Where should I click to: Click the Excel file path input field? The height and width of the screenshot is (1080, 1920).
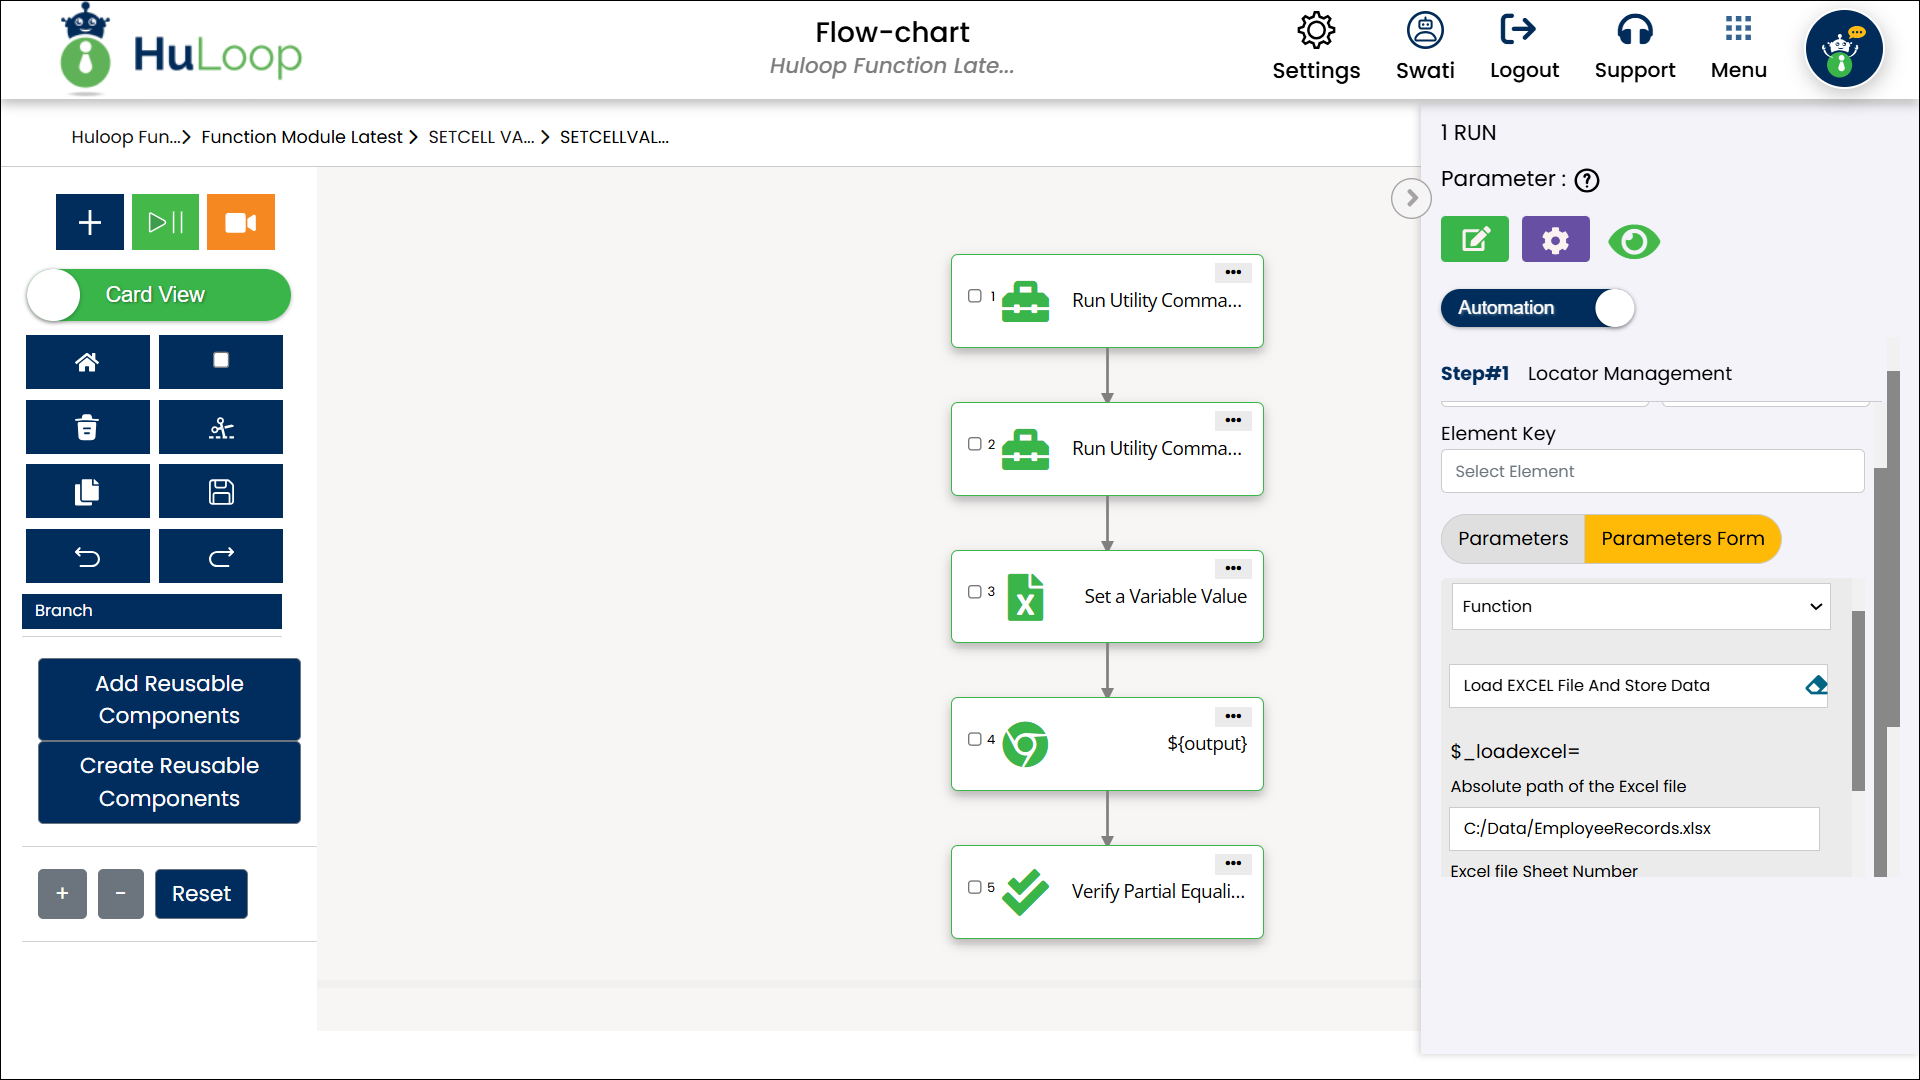[x=1633, y=829]
